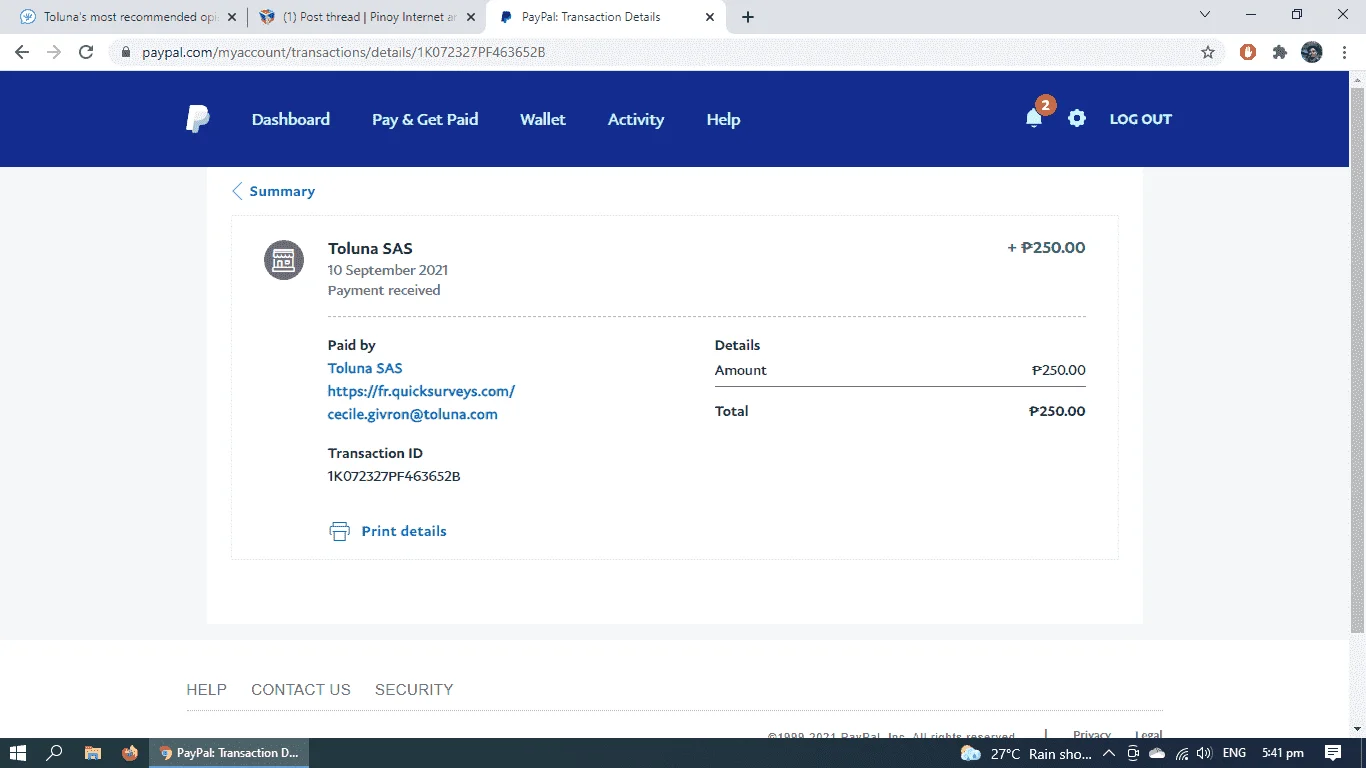The image size is (1366, 768).
Task: Close the Toluna opinion tab
Action: [232, 17]
